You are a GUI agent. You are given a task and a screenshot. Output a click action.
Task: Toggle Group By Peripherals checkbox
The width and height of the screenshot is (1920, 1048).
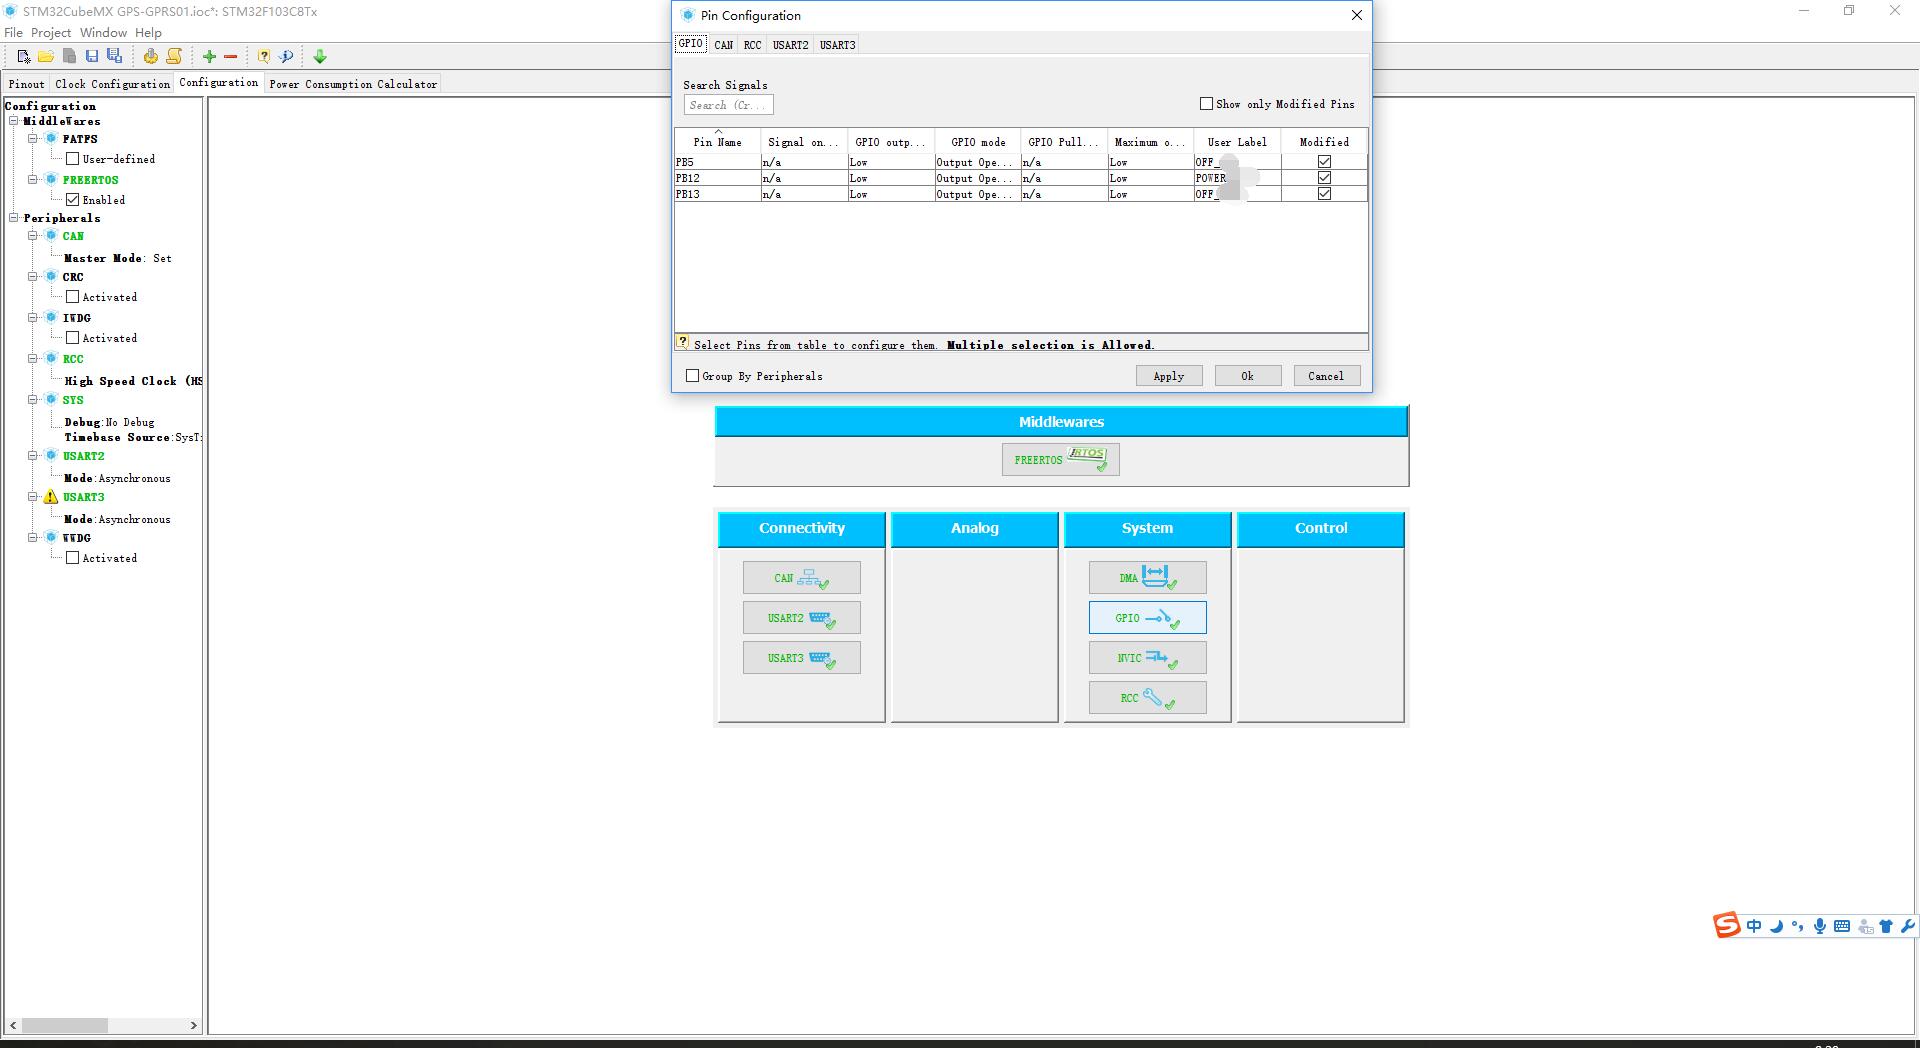(692, 375)
